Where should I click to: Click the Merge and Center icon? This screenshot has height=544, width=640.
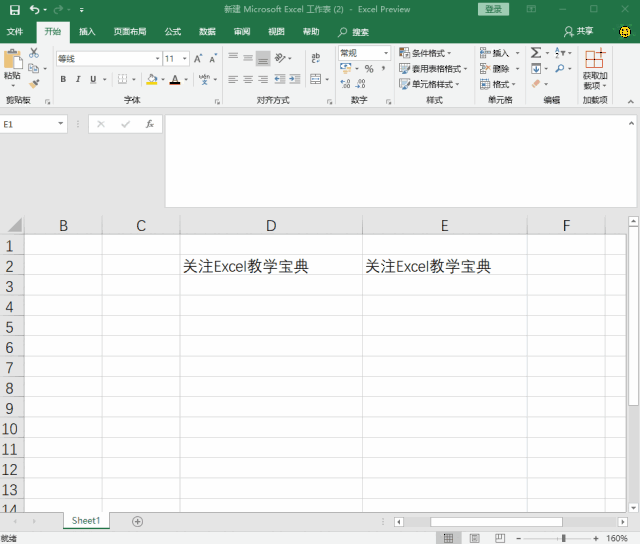pyautogui.click(x=316, y=79)
